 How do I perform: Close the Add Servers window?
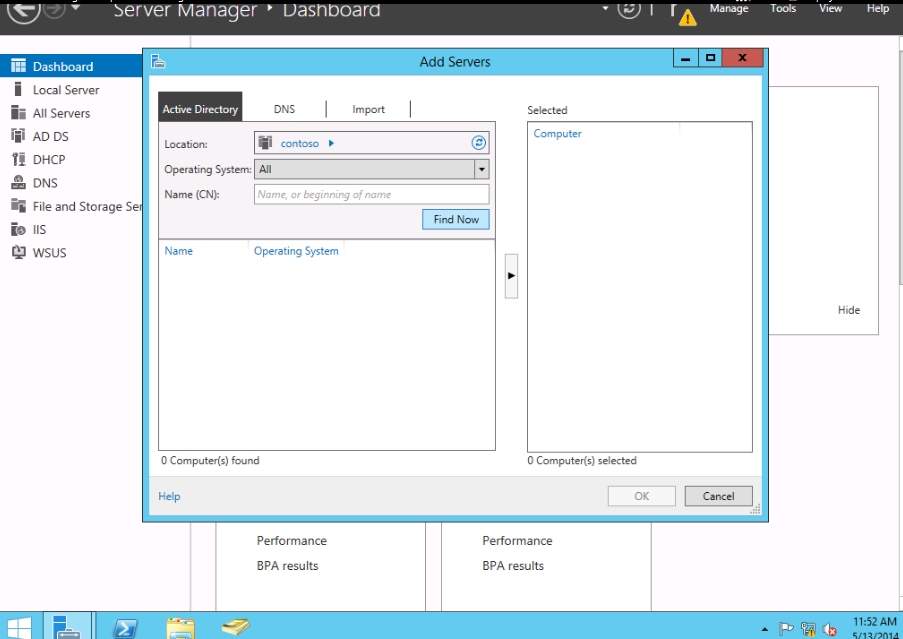click(x=742, y=58)
